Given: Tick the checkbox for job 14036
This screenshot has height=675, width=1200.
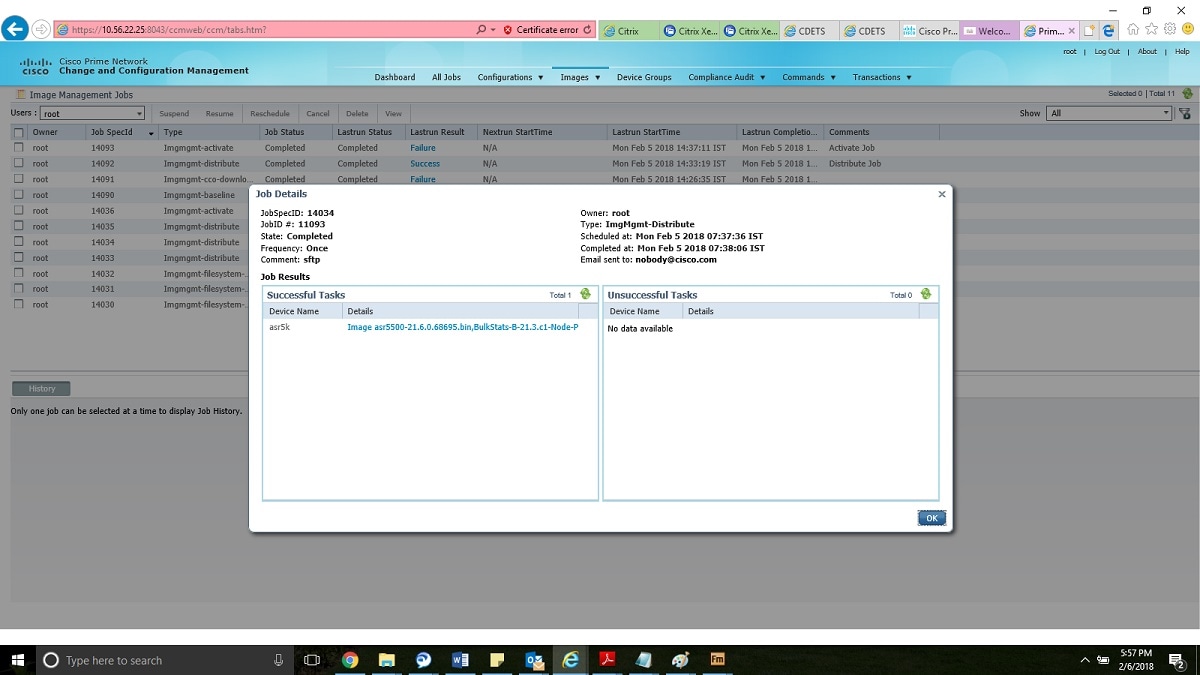Looking at the screenshot, I should pyautogui.click(x=18, y=210).
